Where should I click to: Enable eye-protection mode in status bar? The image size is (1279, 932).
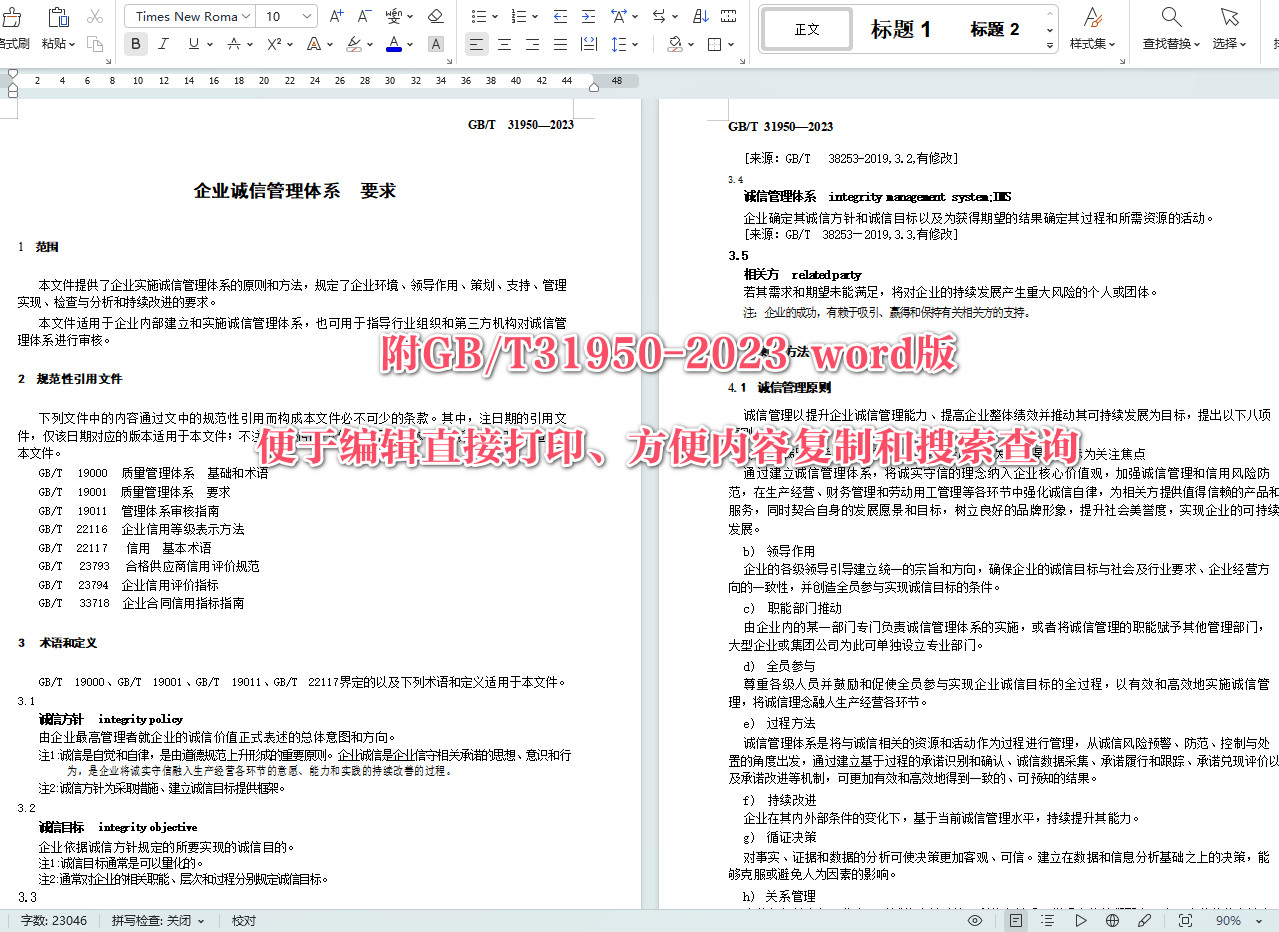(x=975, y=920)
